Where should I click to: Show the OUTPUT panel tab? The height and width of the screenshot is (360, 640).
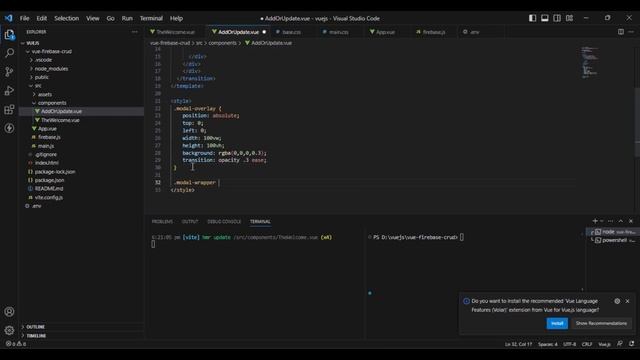pyautogui.click(x=190, y=222)
